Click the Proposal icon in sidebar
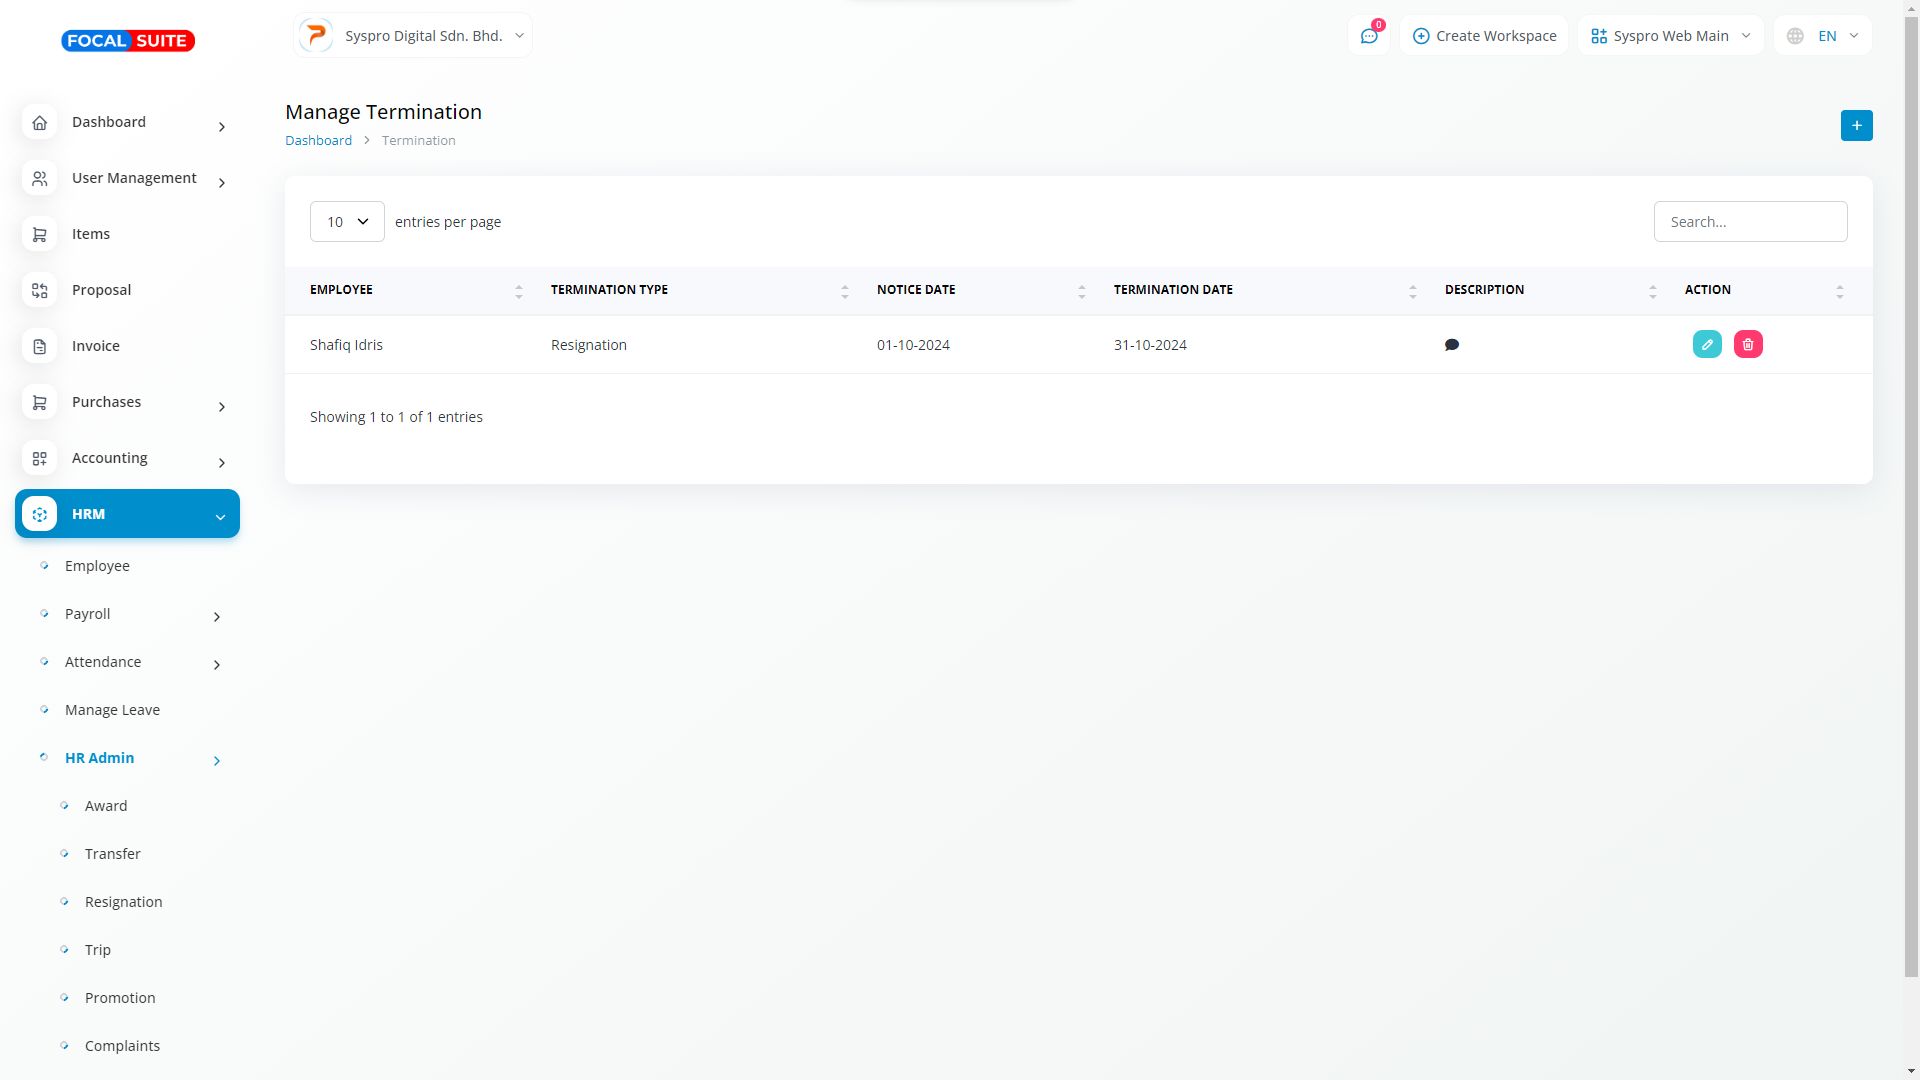1920x1080 pixels. click(40, 290)
